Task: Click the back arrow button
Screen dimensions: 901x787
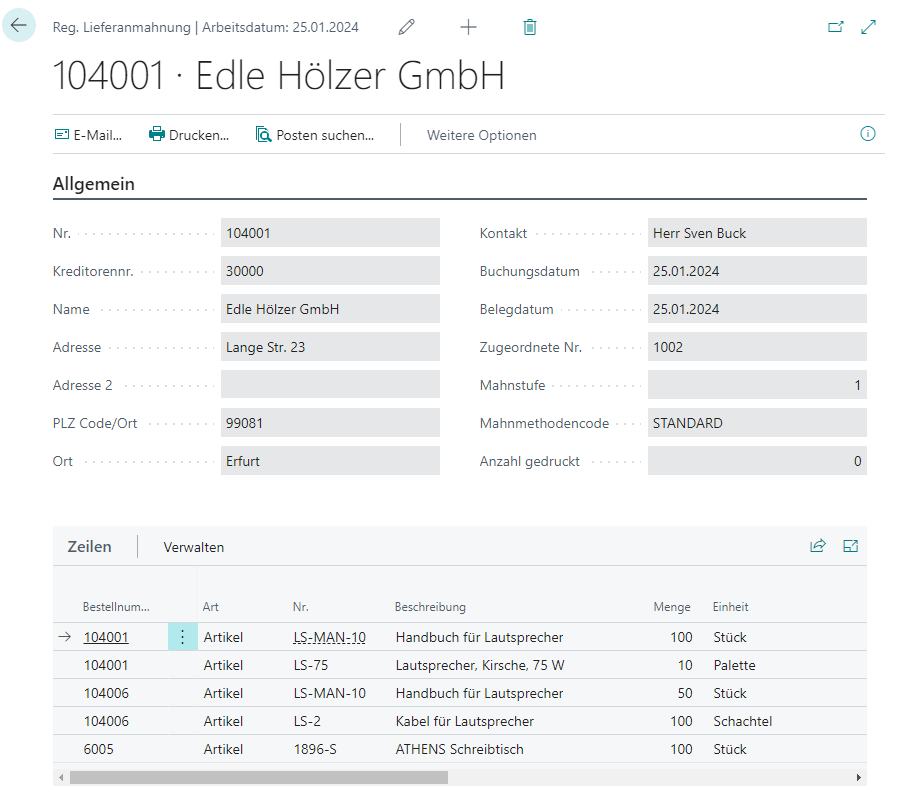Action: (x=19, y=26)
